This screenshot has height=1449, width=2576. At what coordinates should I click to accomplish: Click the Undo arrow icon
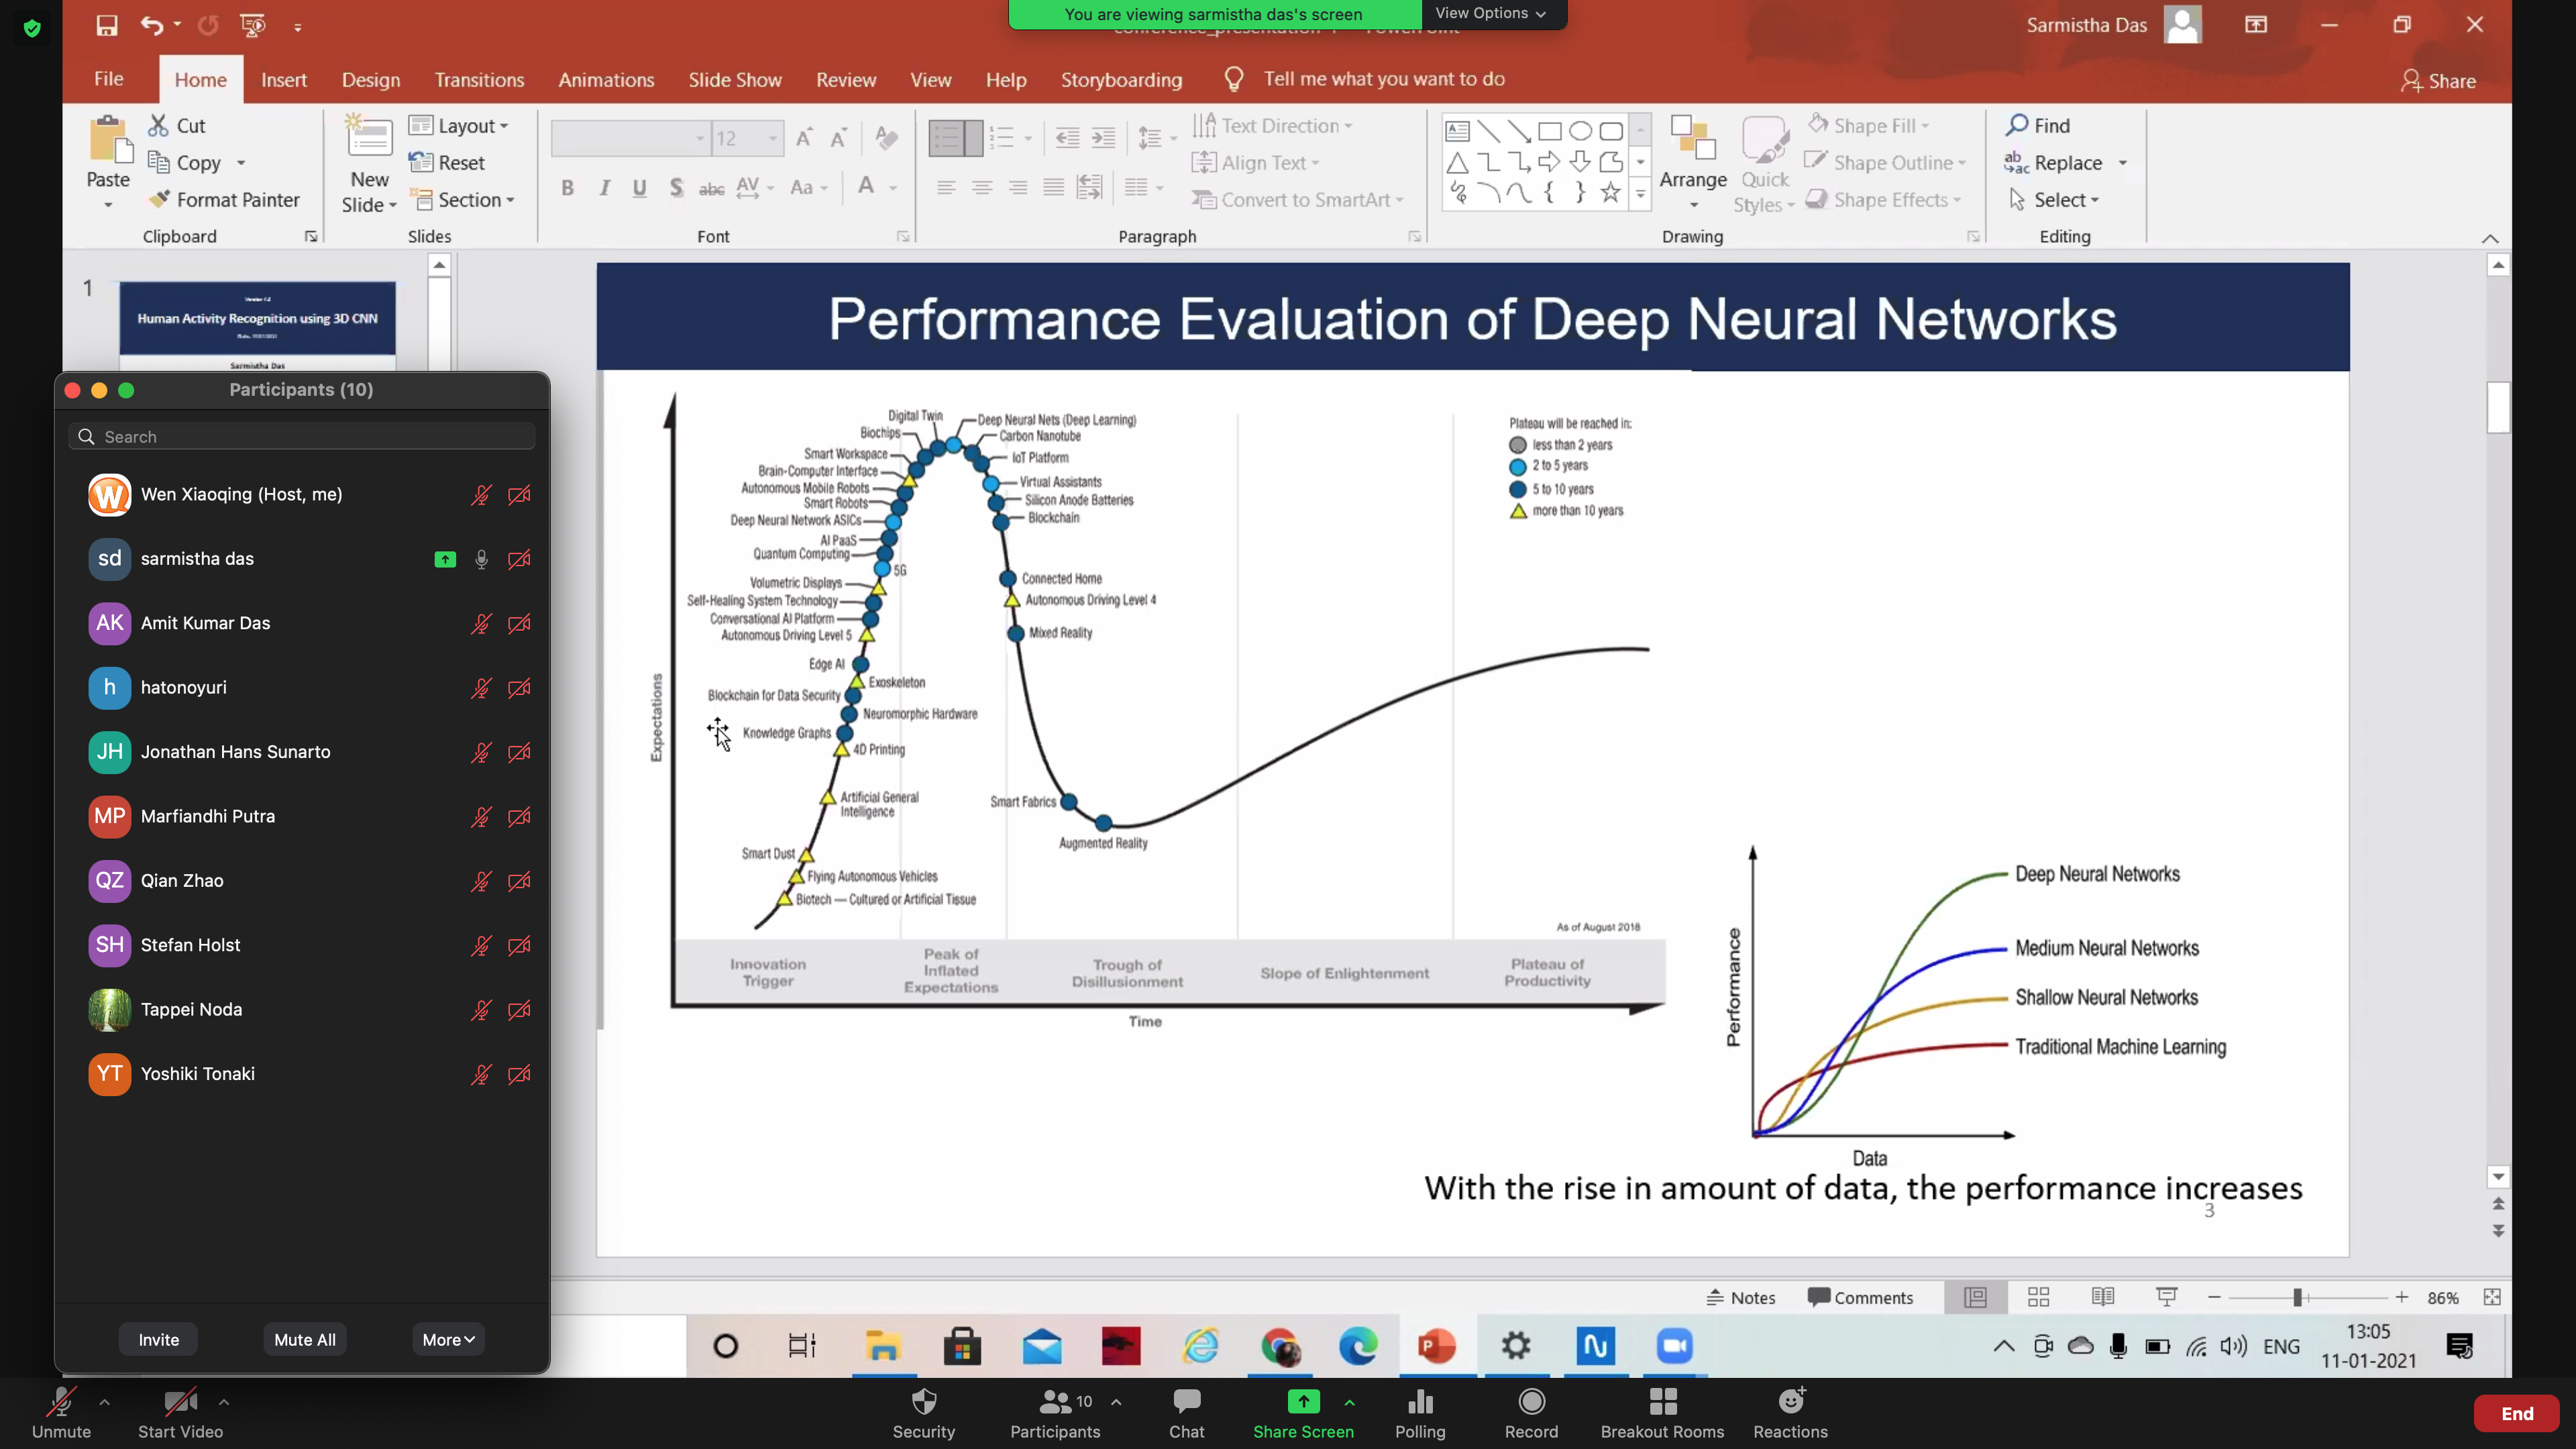click(x=151, y=26)
